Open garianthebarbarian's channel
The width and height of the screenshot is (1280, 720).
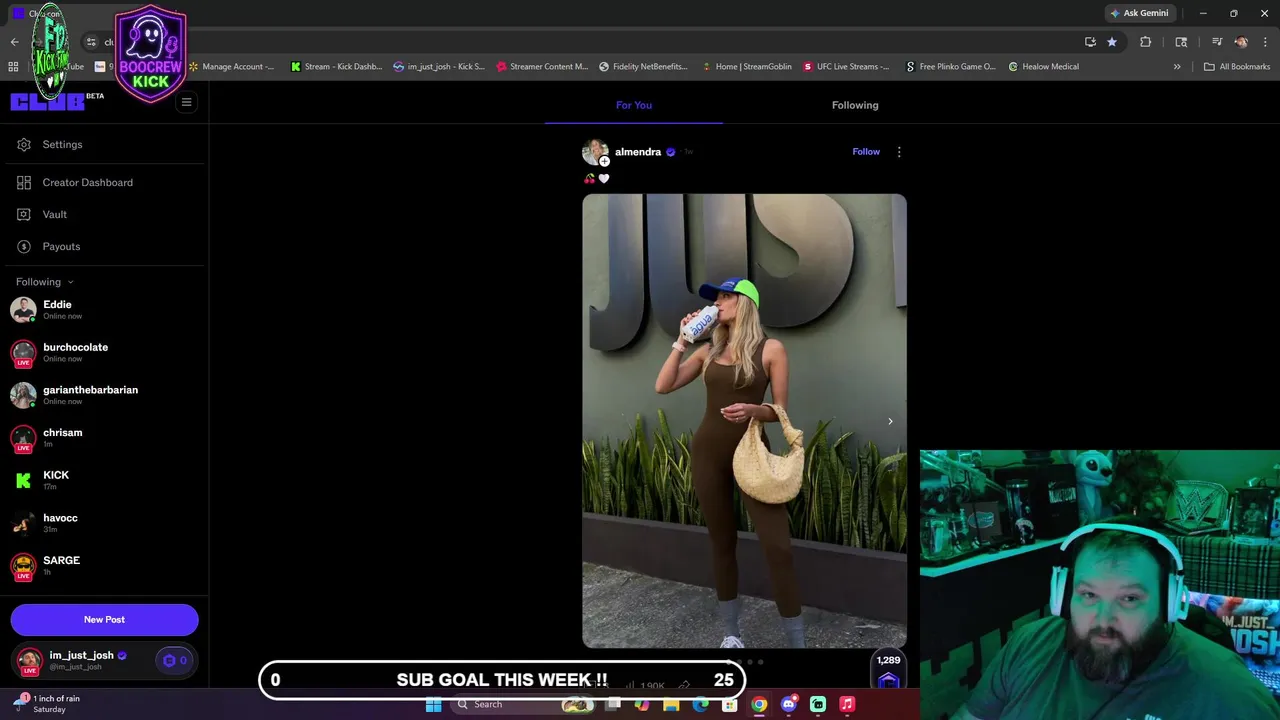(104, 395)
